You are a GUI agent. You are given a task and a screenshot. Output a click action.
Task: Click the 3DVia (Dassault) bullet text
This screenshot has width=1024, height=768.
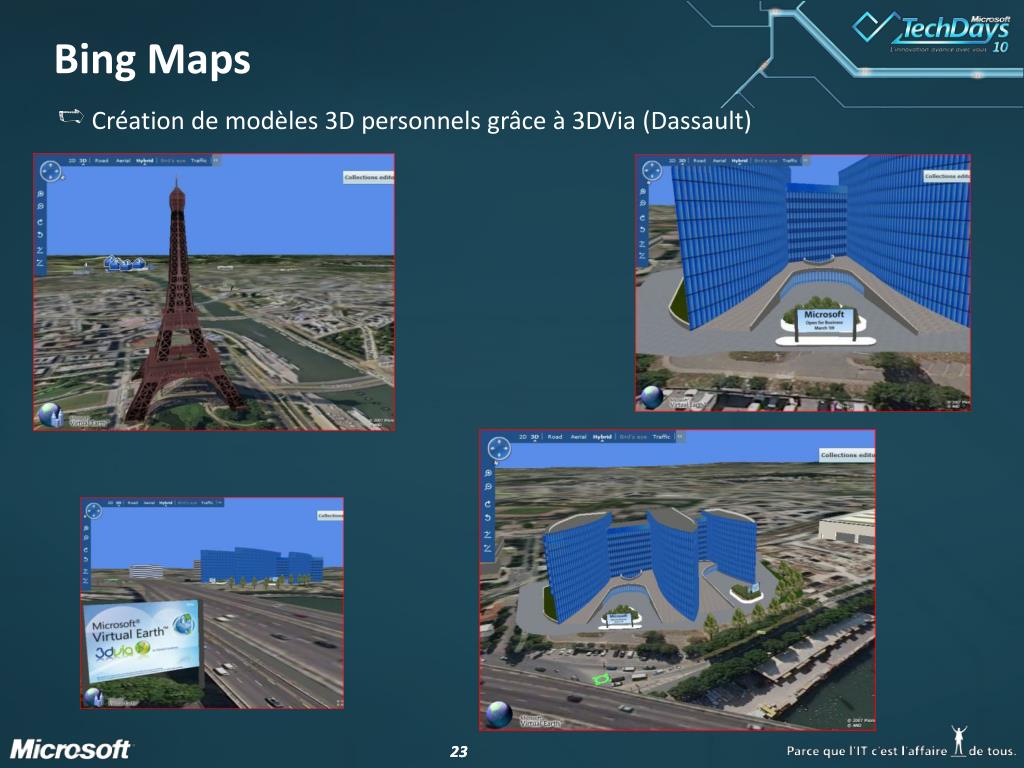[x=421, y=121]
